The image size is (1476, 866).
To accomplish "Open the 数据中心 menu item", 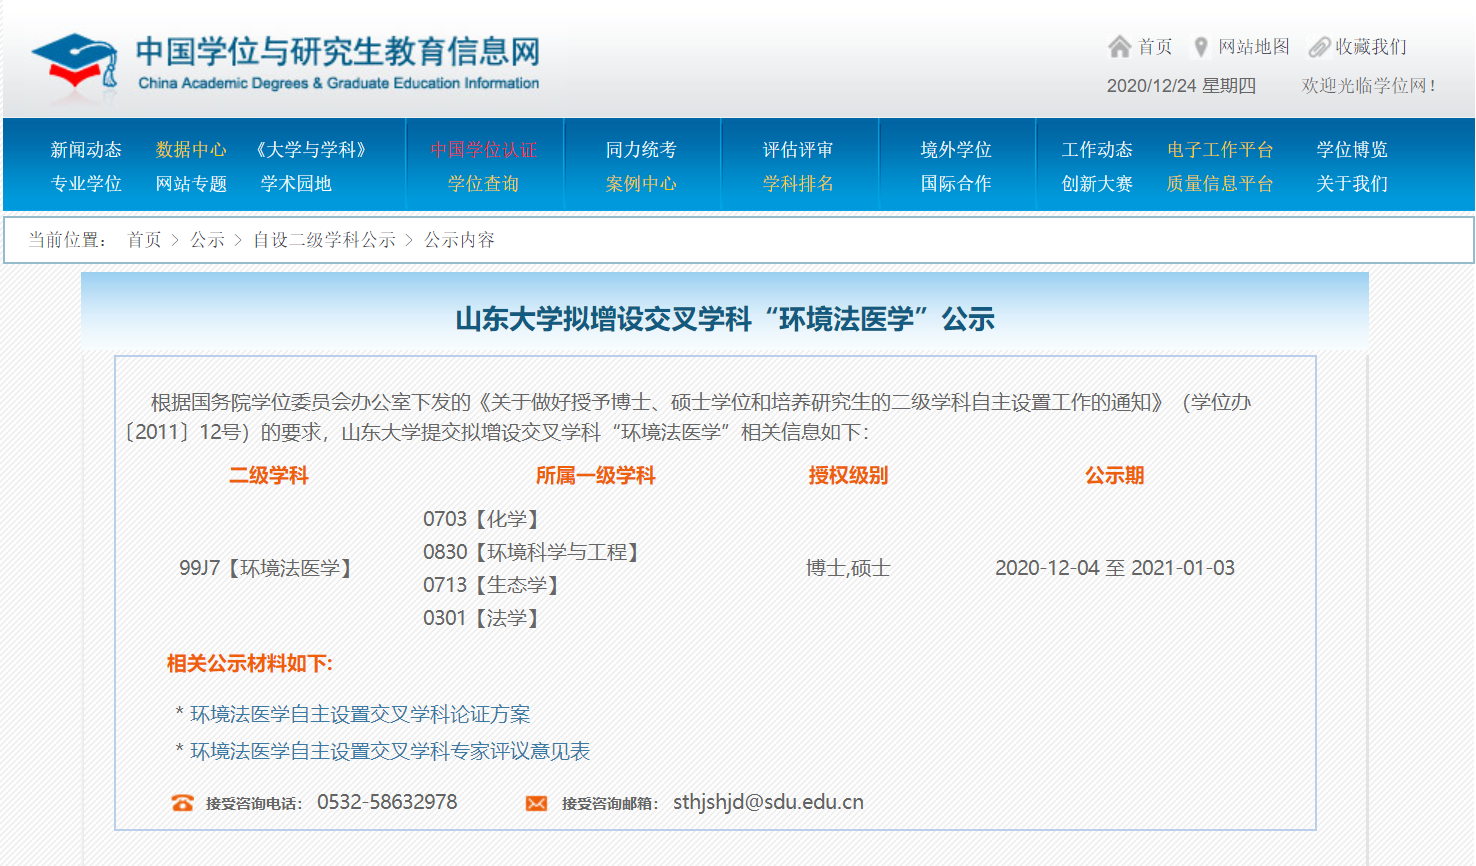I will pyautogui.click(x=191, y=150).
